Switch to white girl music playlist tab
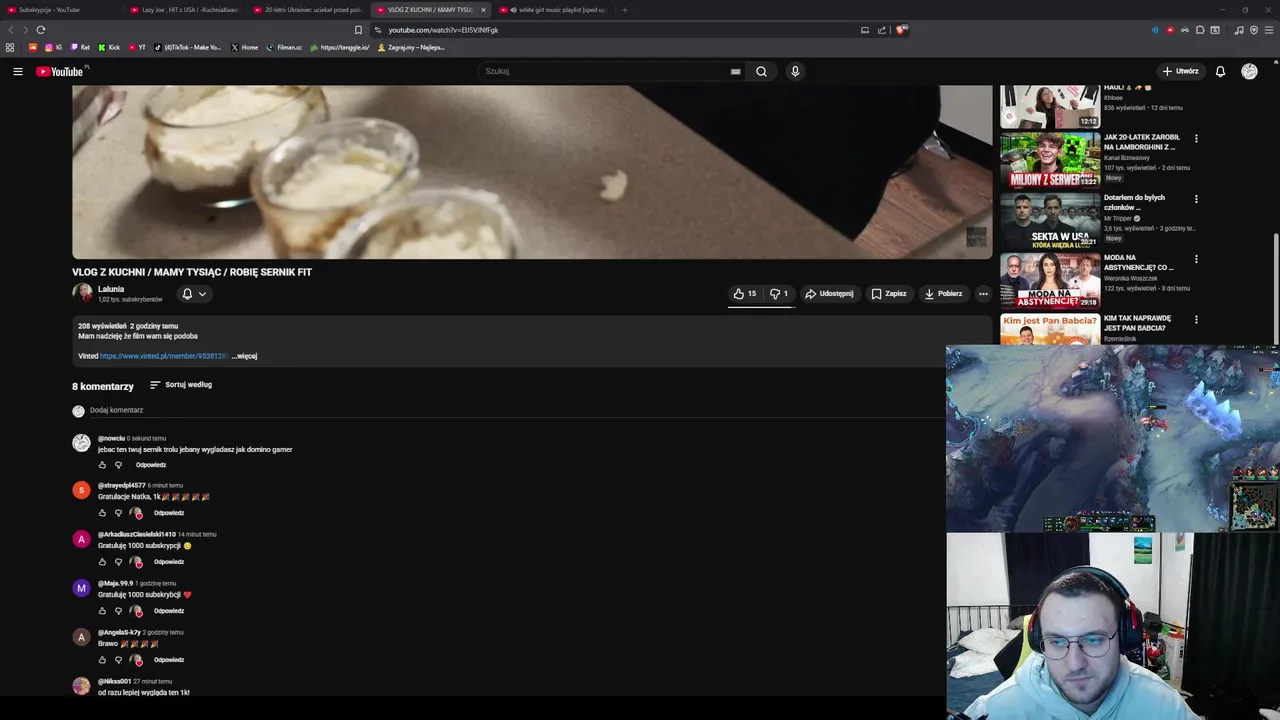The height and width of the screenshot is (720, 1280). click(554, 10)
